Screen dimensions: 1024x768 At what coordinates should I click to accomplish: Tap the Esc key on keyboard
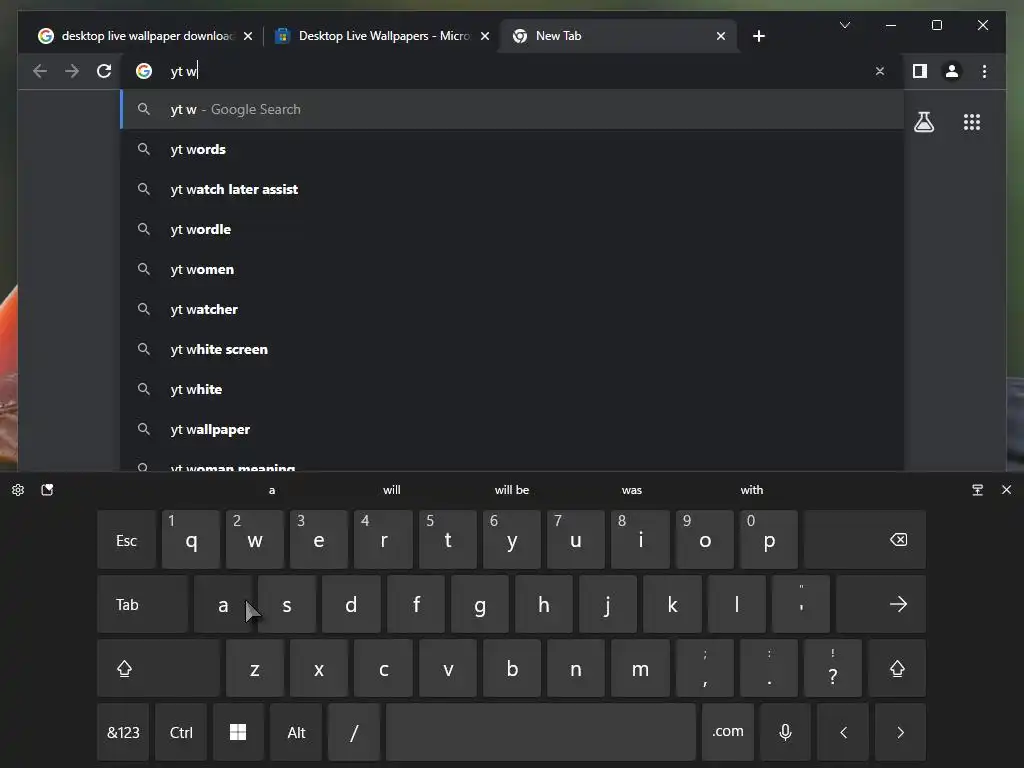click(126, 540)
